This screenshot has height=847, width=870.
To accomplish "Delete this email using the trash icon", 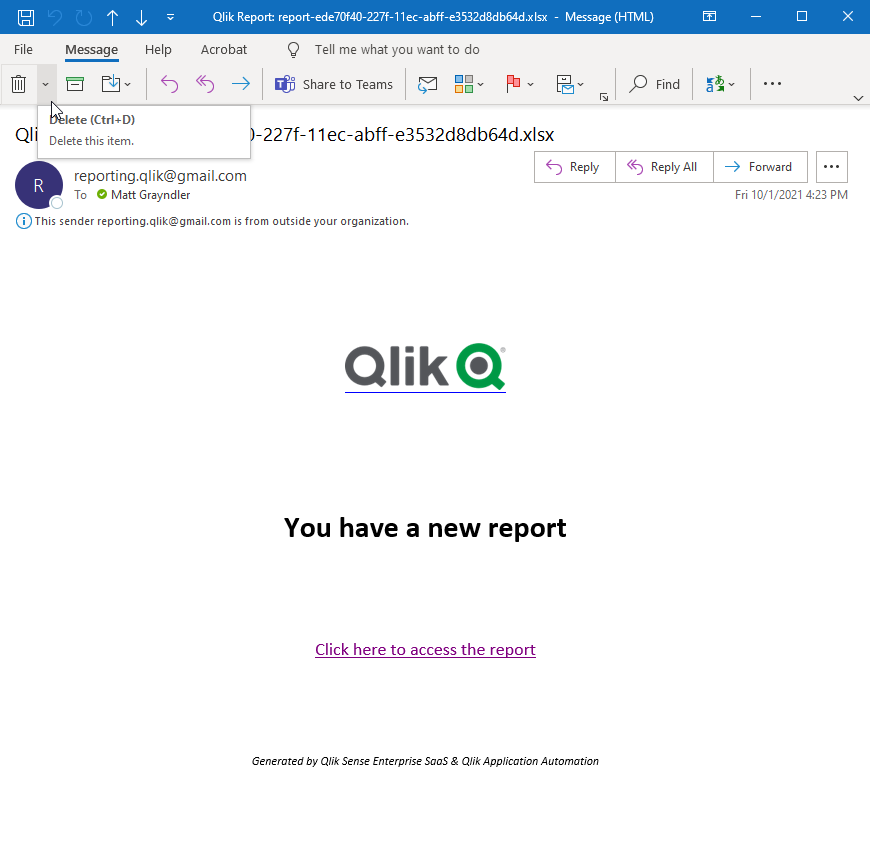I will point(17,84).
